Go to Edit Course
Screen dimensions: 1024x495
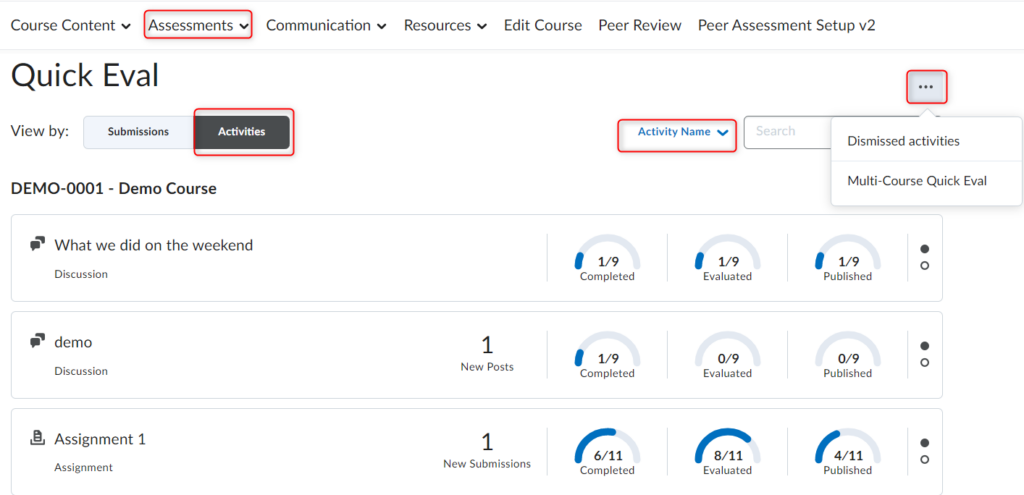pyautogui.click(x=542, y=25)
